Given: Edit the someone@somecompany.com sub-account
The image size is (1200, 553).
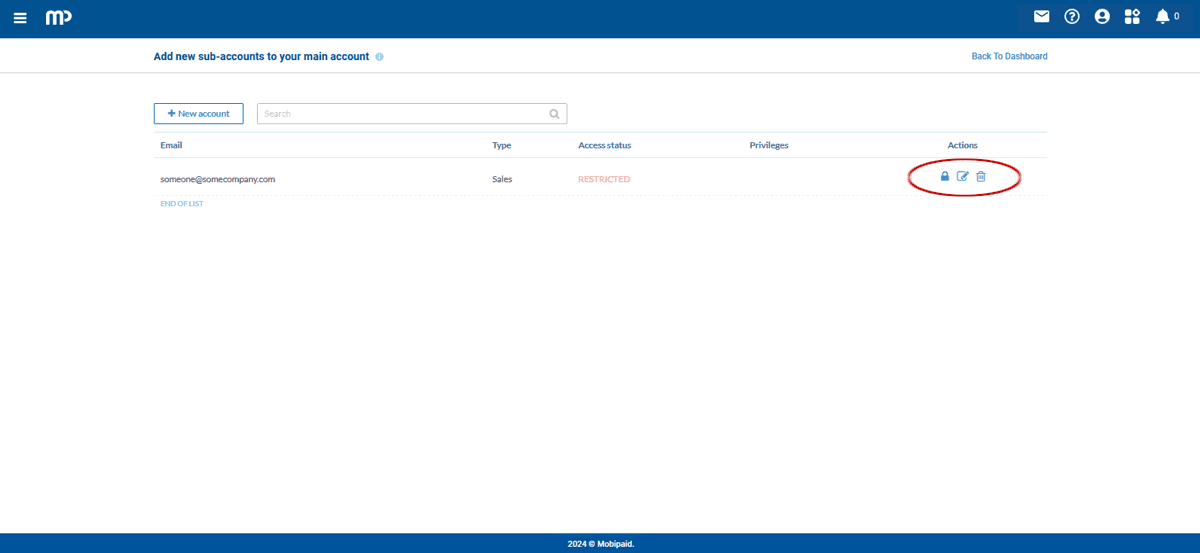Looking at the screenshot, I should tap(963, 177).
